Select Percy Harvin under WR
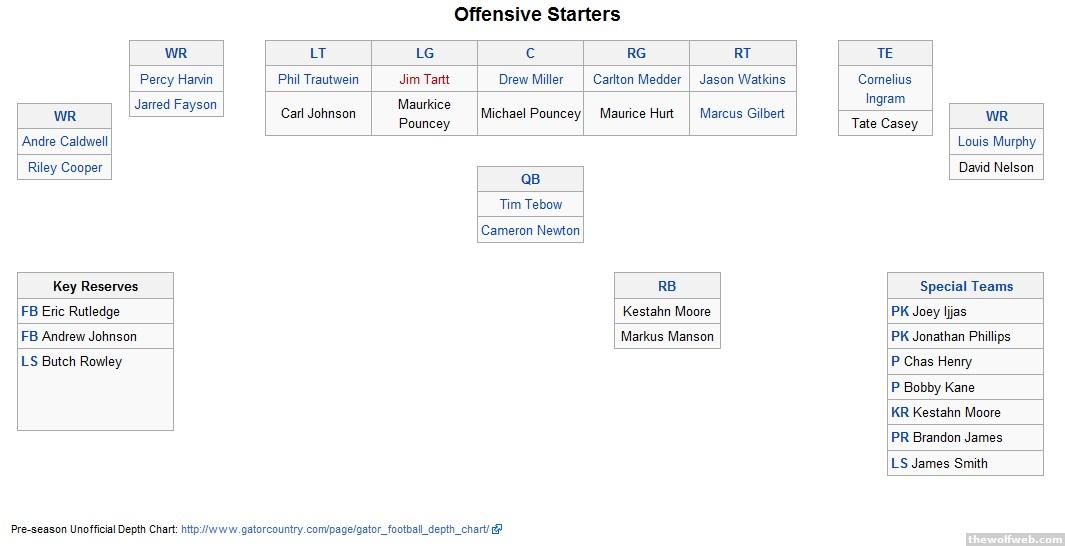1065x546 pixels. click(x=176, y=79)
